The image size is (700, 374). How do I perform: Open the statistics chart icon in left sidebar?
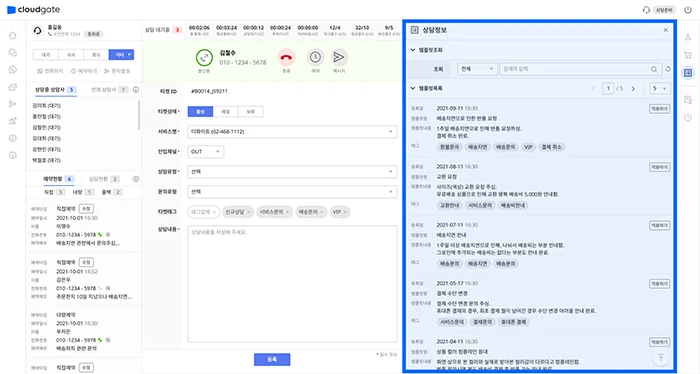tap(13, 121)
